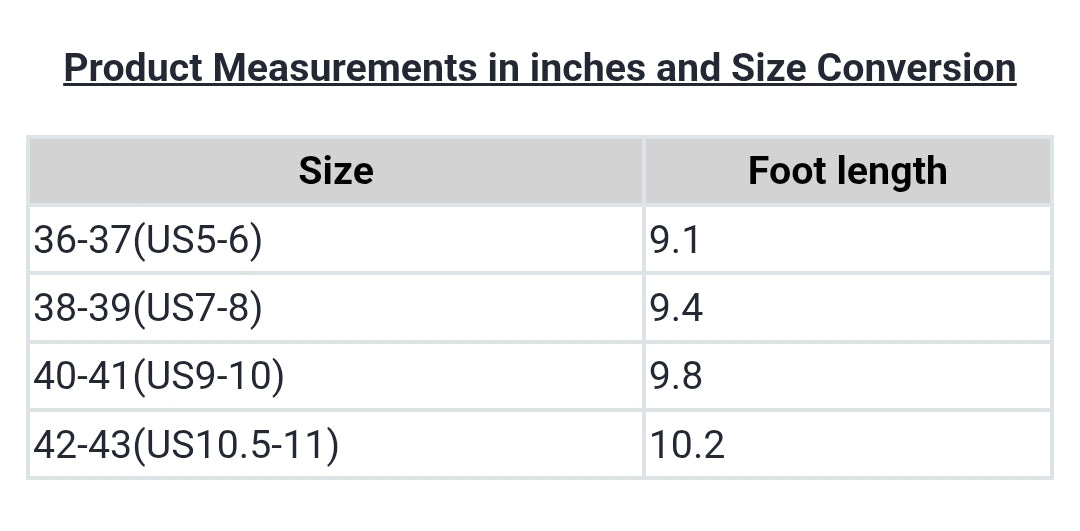Select the 9.4 foot length value
Screen dimensions: 1080x531
pyautogui.click(x=677, y=308)
